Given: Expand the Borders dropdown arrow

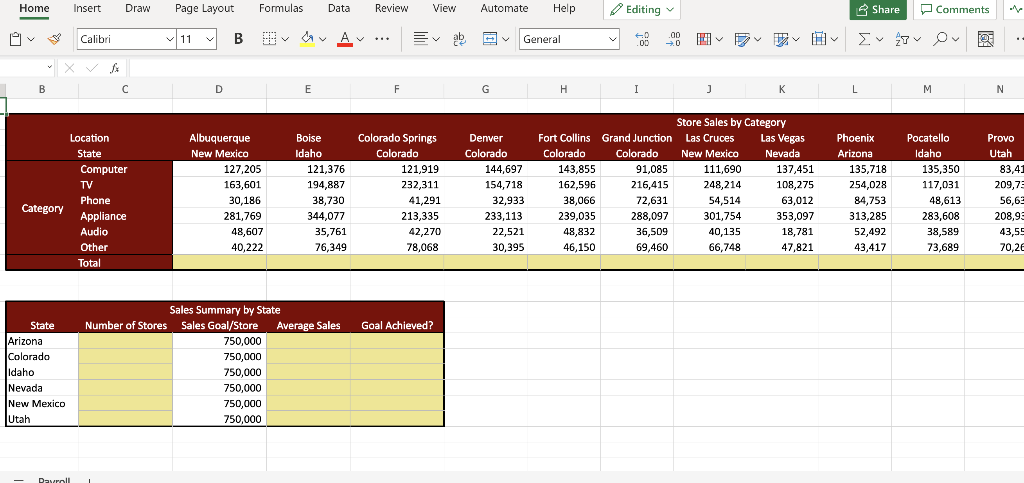Looking at the screenshot, I should point(285,39).
